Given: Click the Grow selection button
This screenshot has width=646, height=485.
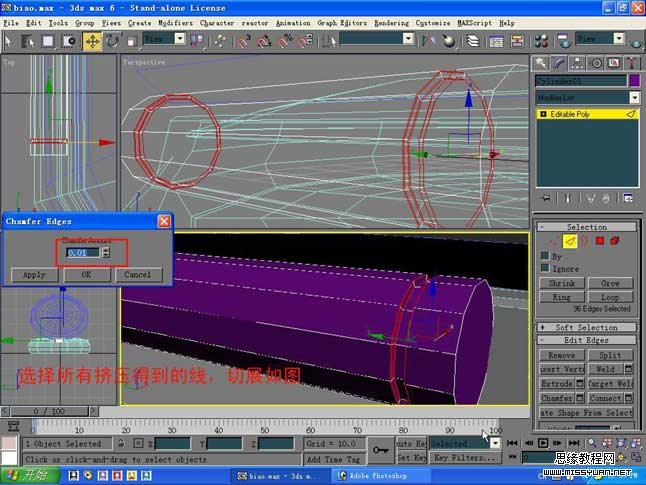Looking at the screenshot, I should click(610, 283).
